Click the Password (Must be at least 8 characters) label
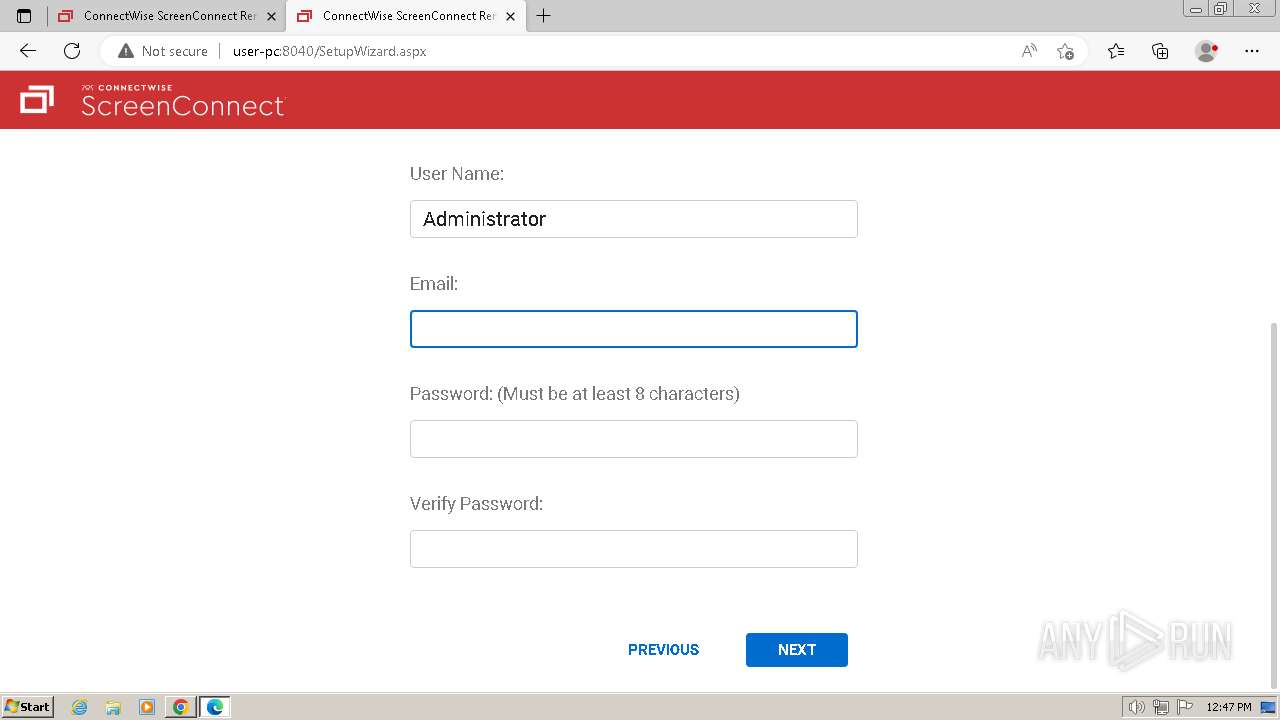Viewport: 1280px width, 720px height. point(575,394)
